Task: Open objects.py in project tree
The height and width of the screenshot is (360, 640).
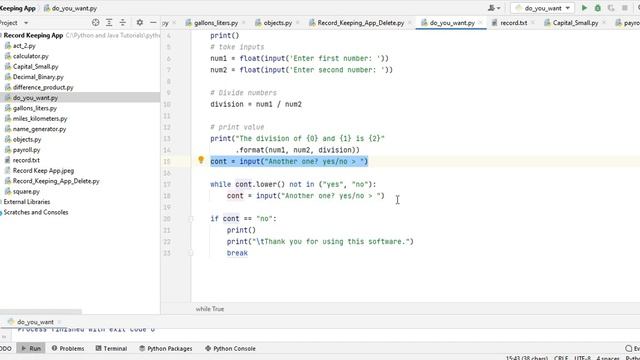Action: click(27, 139)
